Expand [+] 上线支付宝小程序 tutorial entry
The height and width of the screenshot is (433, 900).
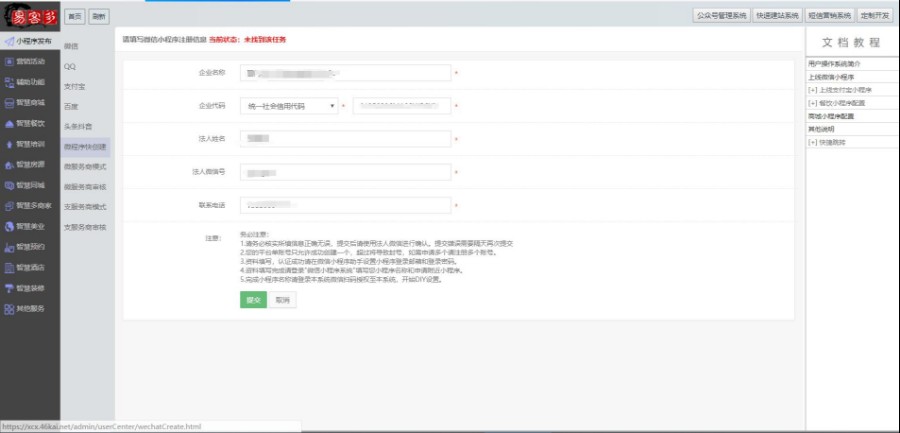(840, 90)
